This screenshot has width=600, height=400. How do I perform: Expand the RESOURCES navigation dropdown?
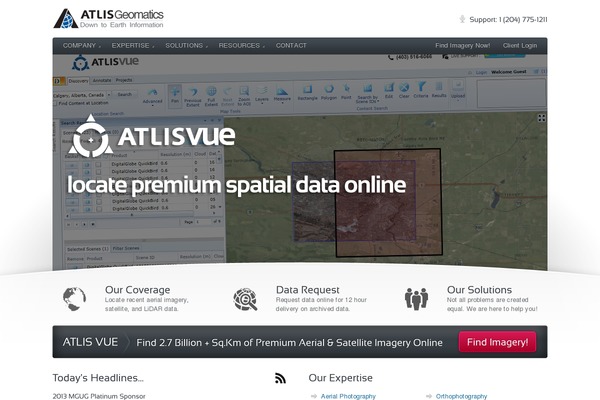click(x=241, y=46)
